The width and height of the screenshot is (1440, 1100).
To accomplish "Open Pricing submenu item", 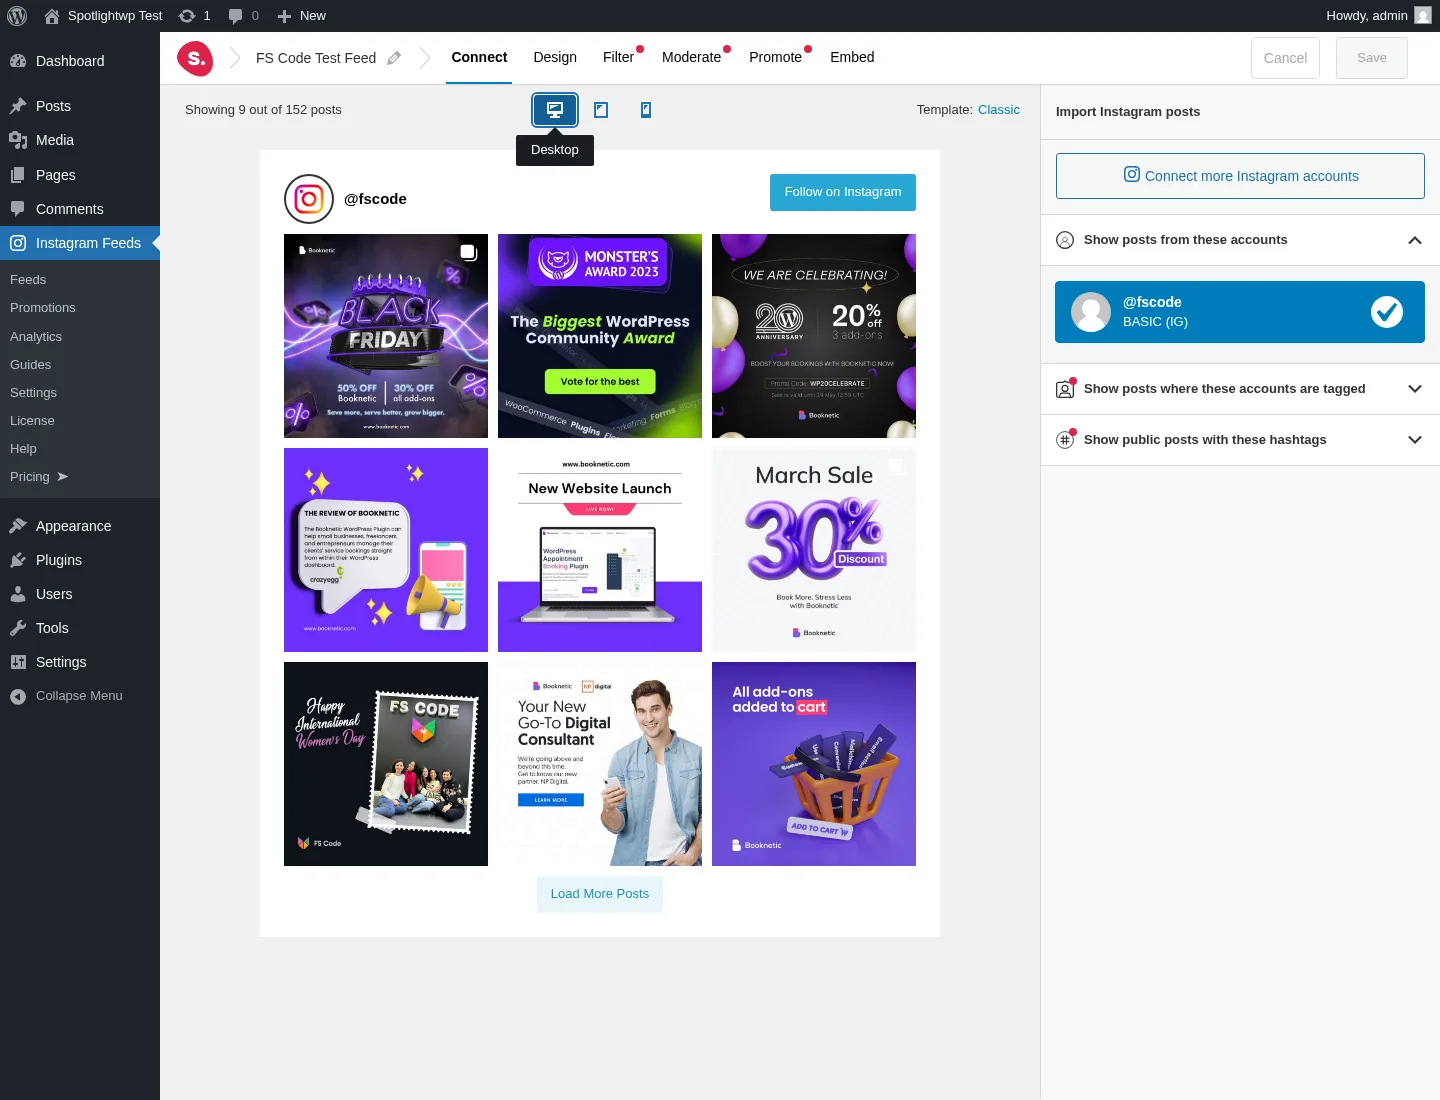I will click(x=38, y=477).
